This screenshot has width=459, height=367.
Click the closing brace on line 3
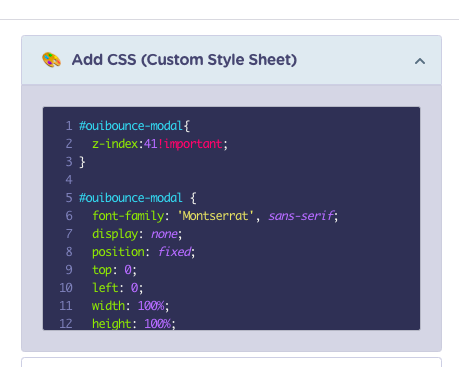82,162
